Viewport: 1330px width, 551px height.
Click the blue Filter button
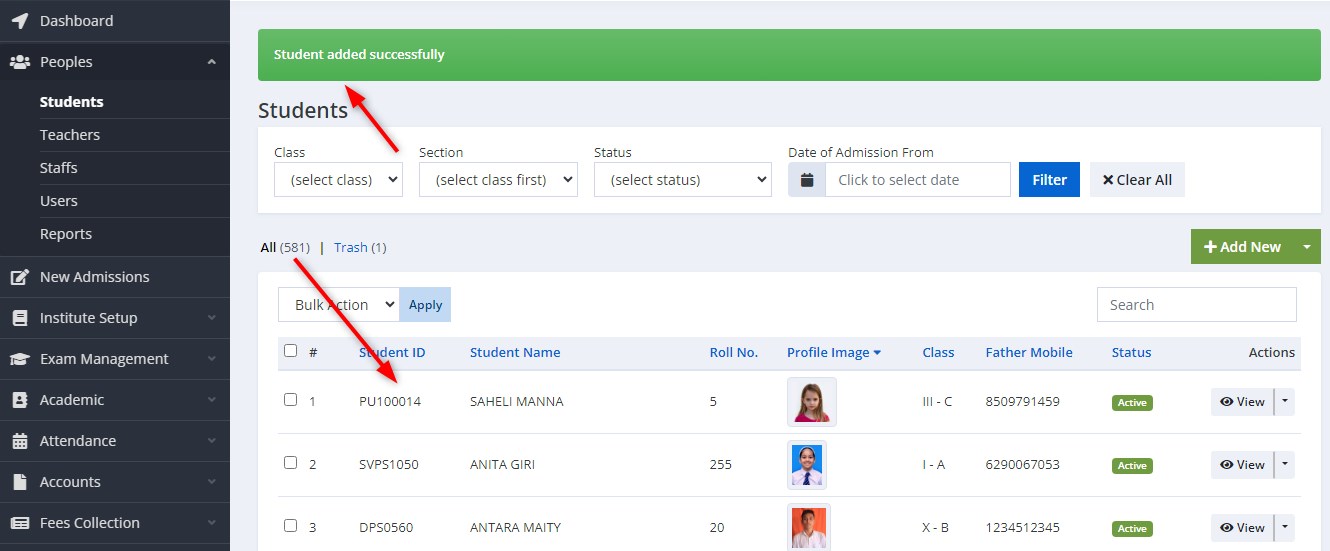coord(1049,180)
